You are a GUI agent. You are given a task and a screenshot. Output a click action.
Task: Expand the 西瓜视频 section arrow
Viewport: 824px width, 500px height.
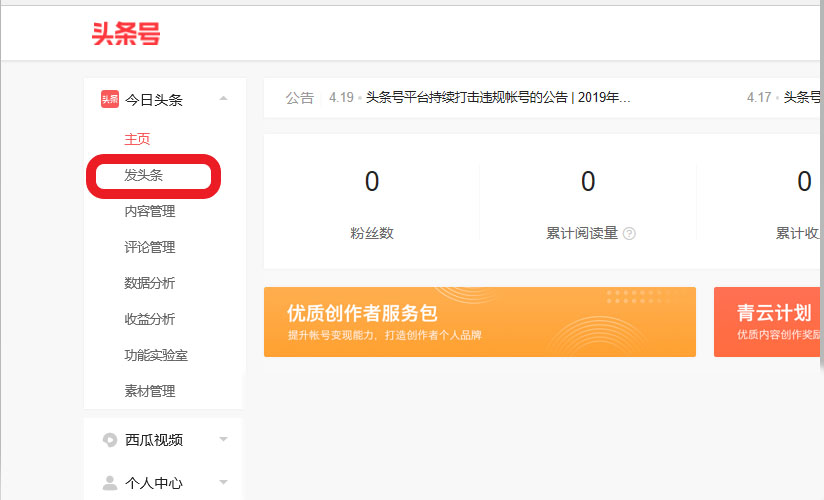tap(223, 439)
